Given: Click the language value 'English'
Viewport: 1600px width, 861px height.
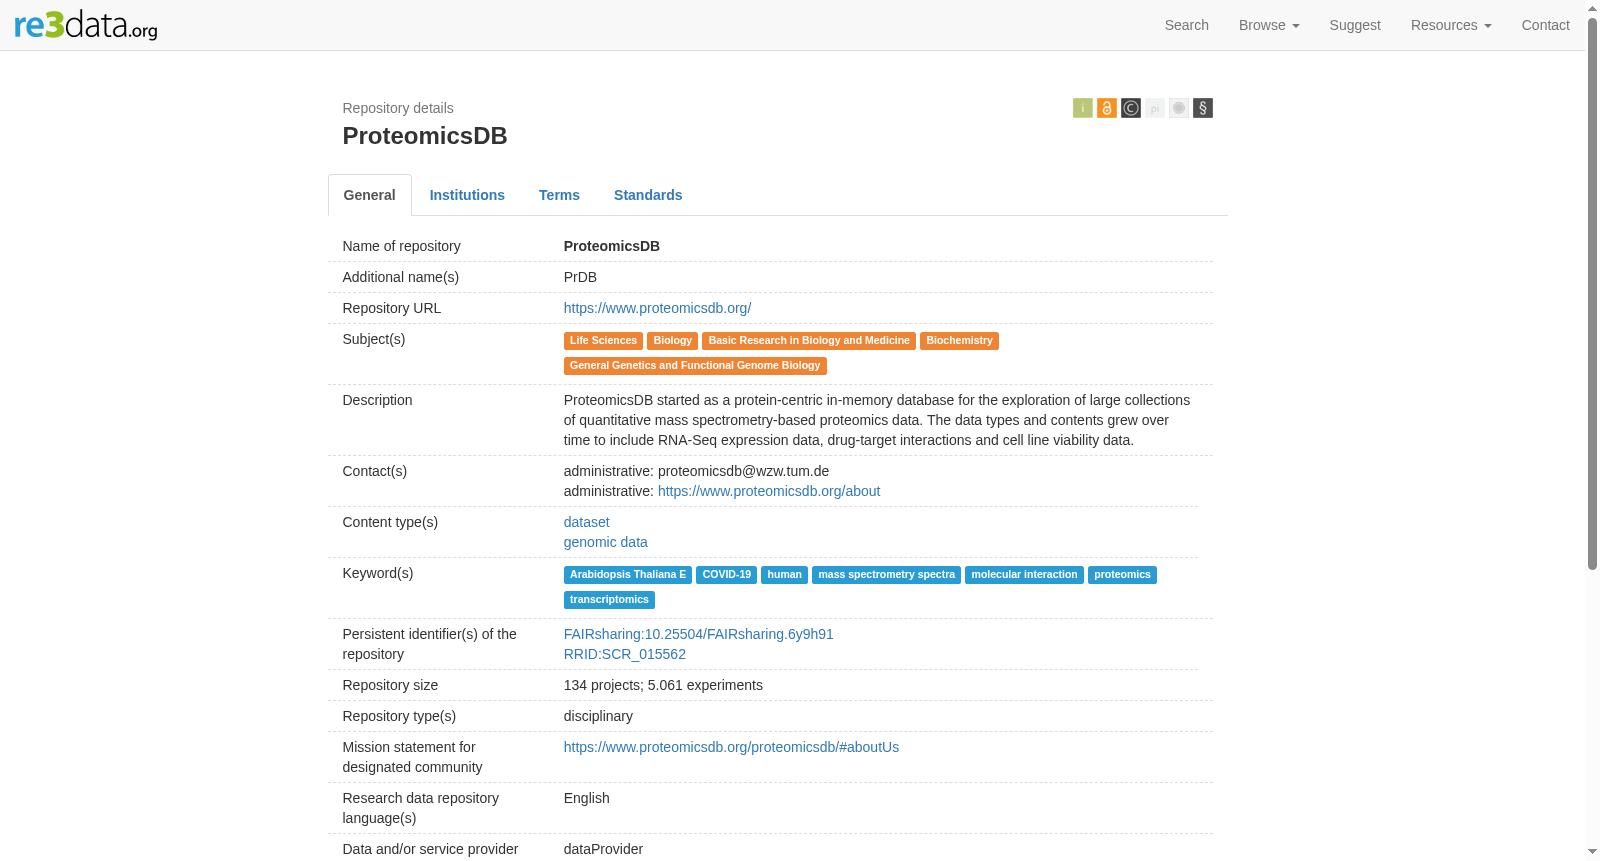Looking at the screenshot, I should point(586,798).
